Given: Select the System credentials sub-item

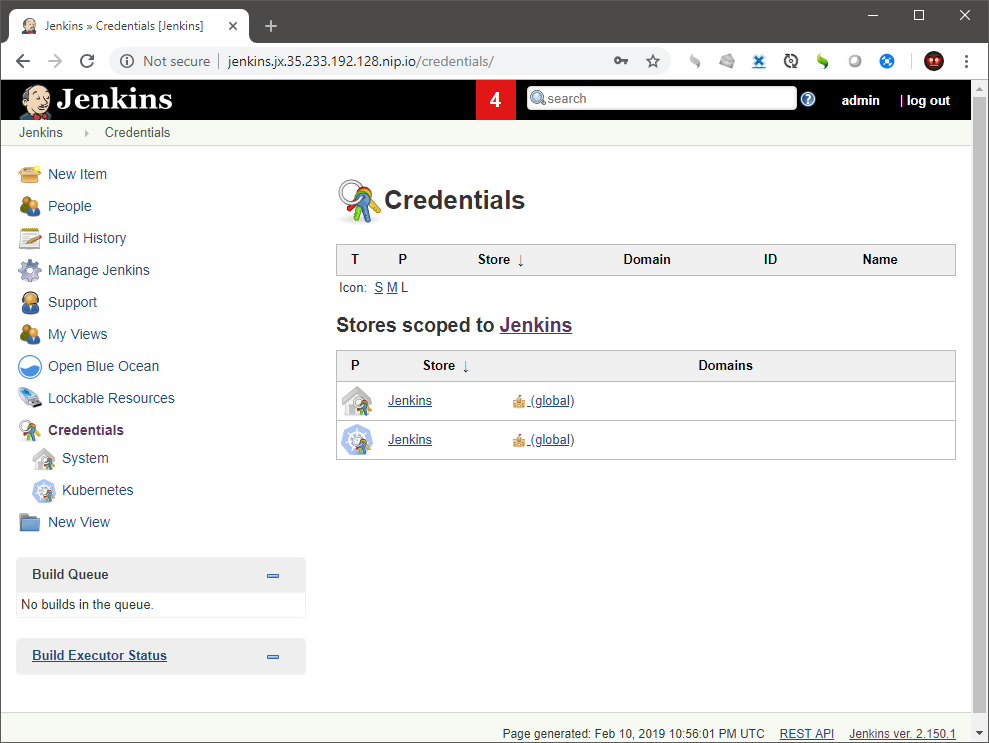Looking at the screenshot, I should click(x=85, y=459).
